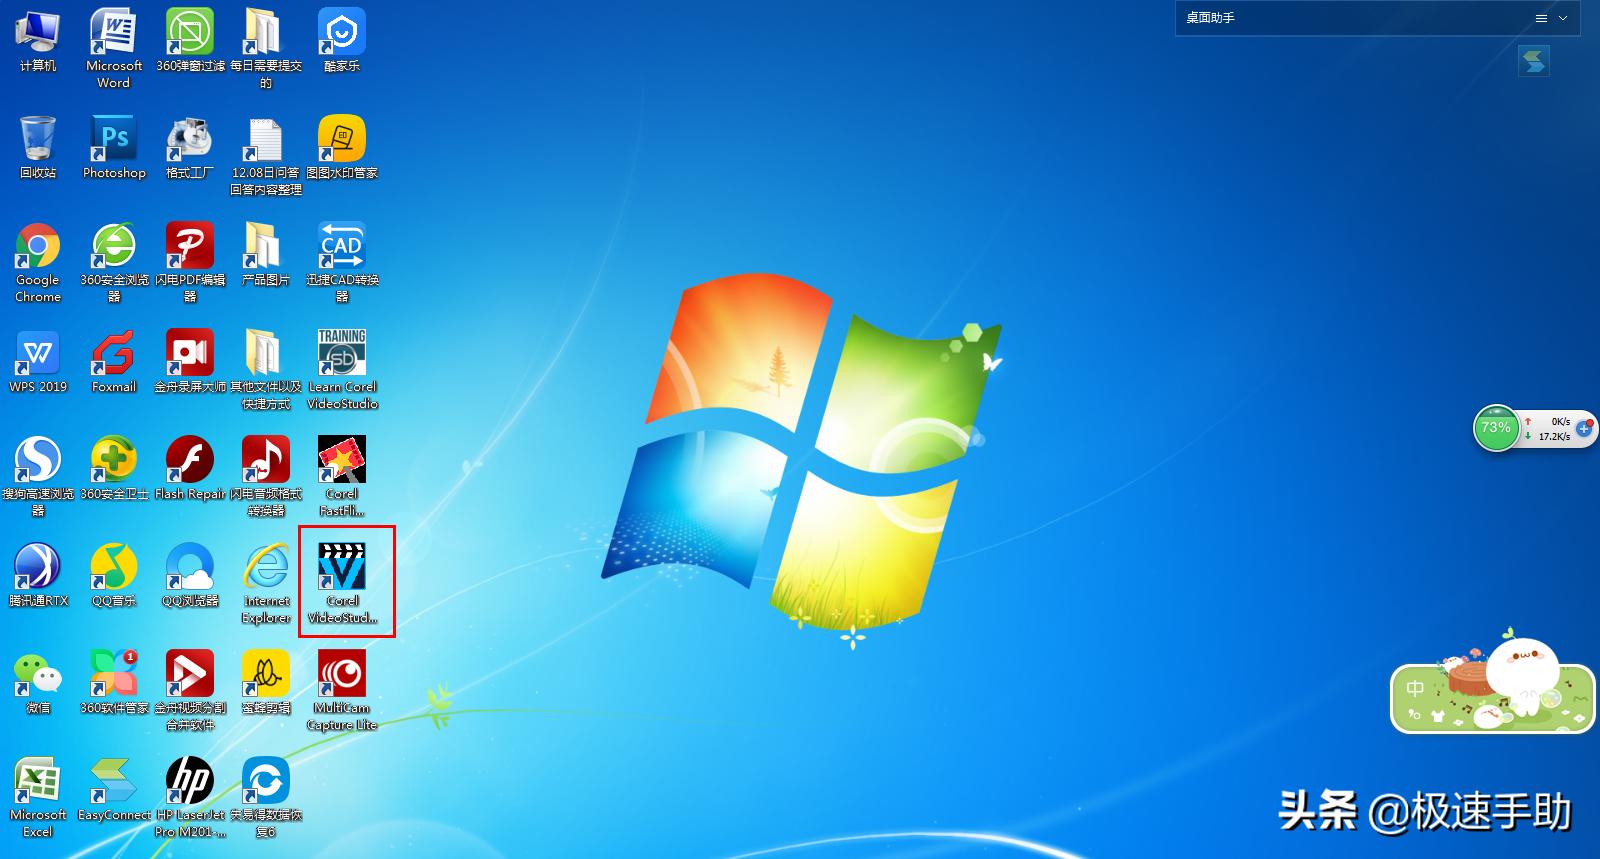
Task: Select the 闪电音频格式转换器 shortcut
Action: click(x=266, y=477)
